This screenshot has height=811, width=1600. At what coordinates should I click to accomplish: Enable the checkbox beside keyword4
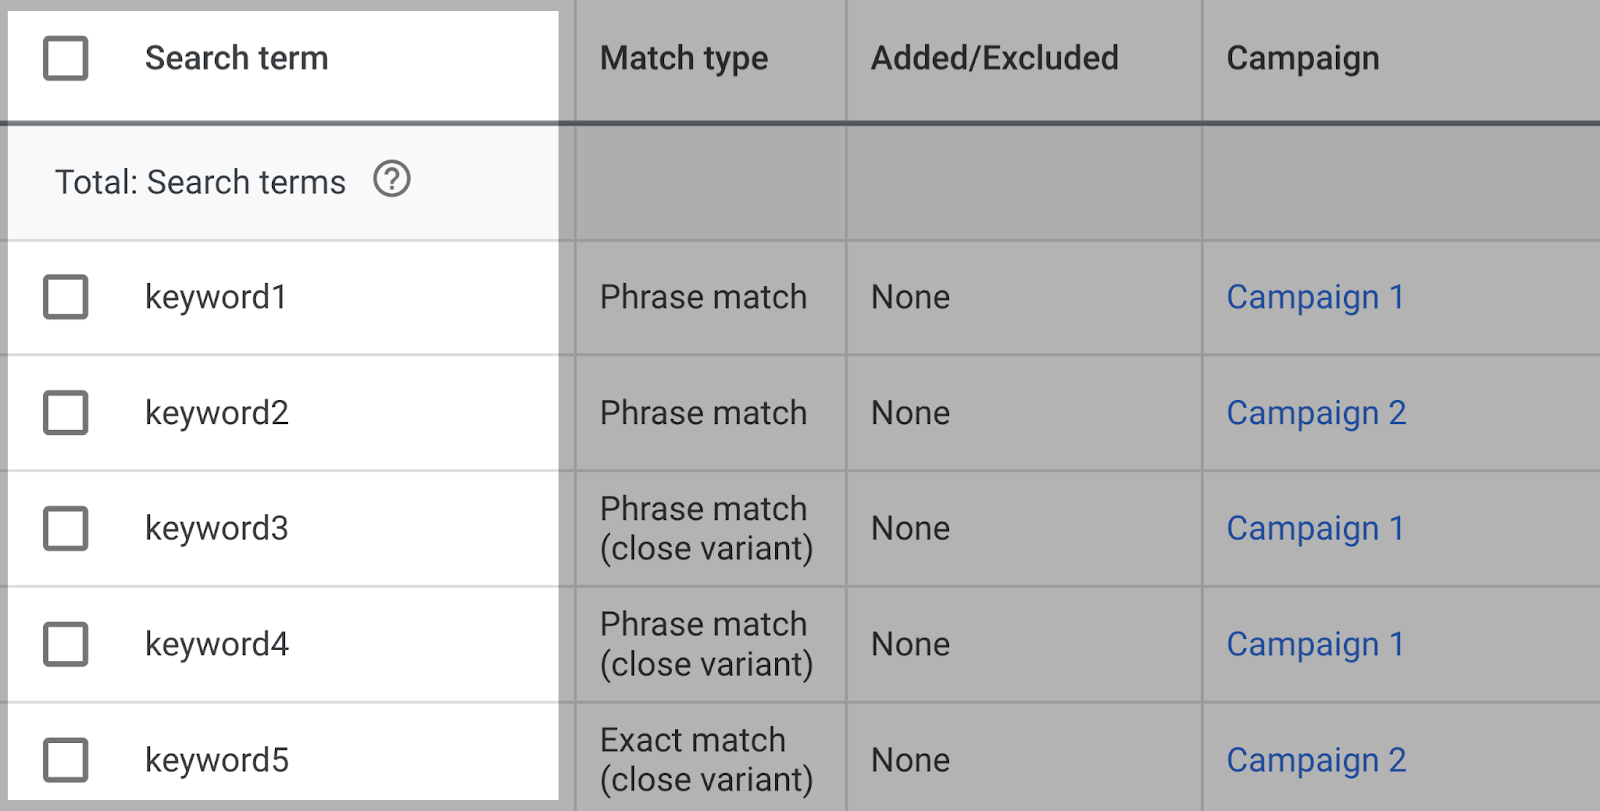(x=65, y=644)
